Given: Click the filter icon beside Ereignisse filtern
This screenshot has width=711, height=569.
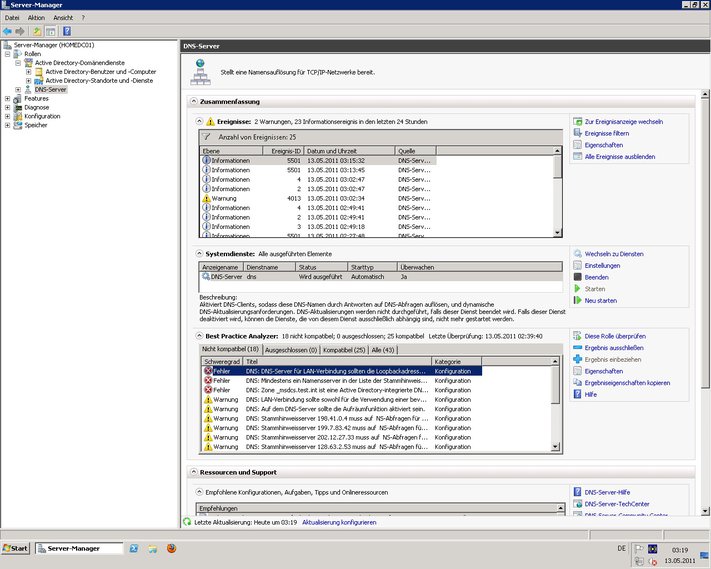Looking at the screenshot, I should [577, 133].
